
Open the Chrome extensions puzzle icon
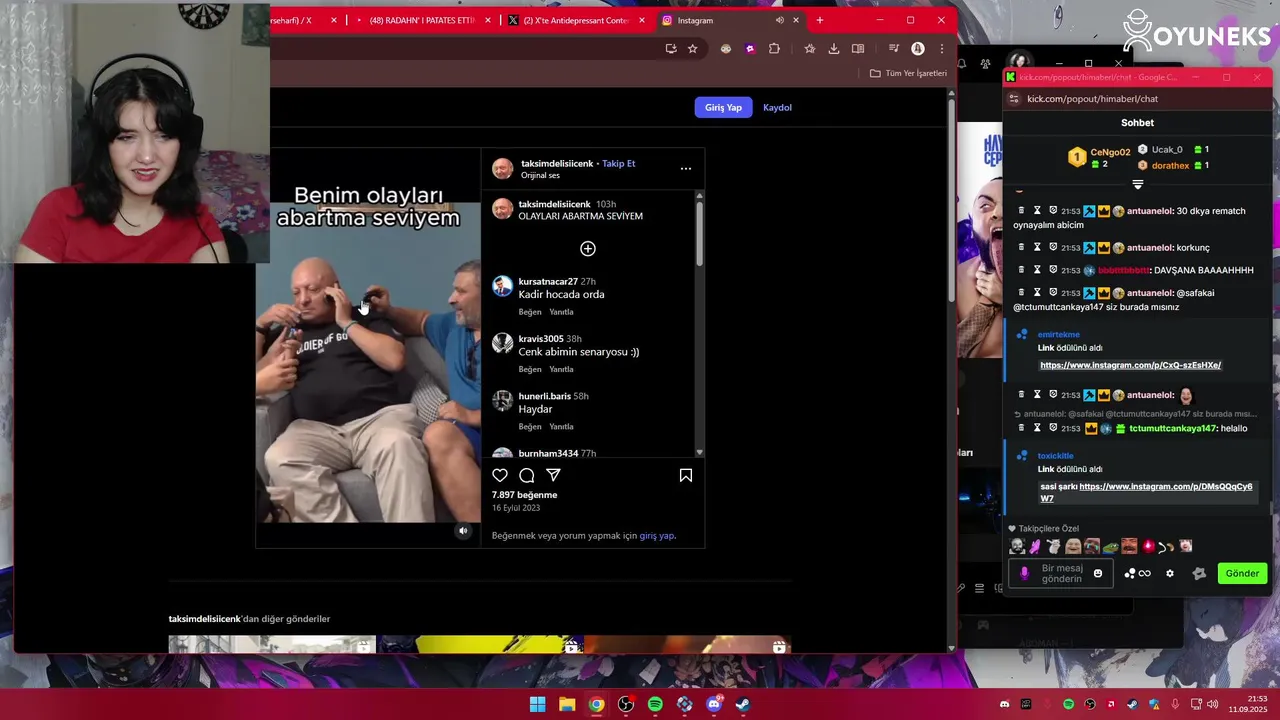coord(774,49)
